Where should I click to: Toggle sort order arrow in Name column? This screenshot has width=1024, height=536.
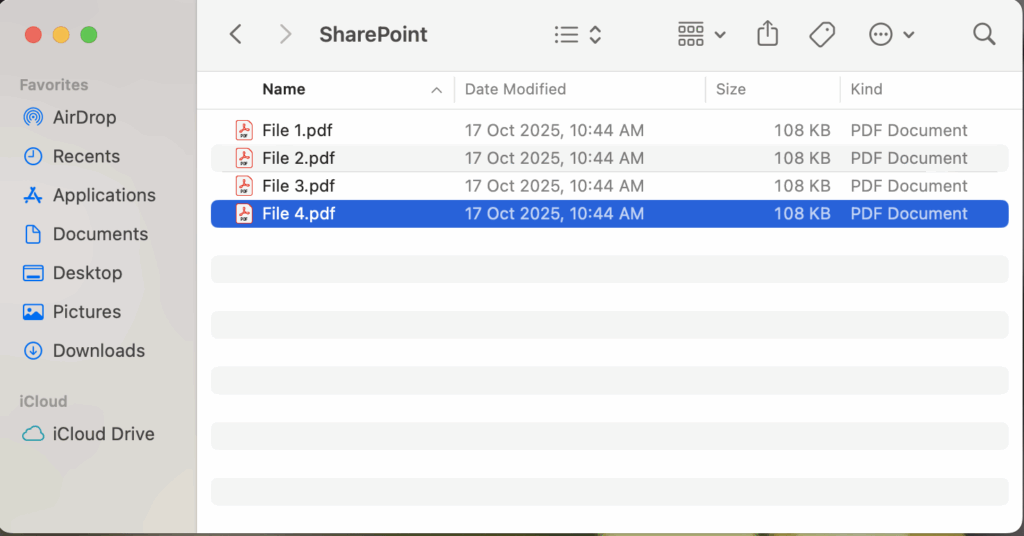436,90
